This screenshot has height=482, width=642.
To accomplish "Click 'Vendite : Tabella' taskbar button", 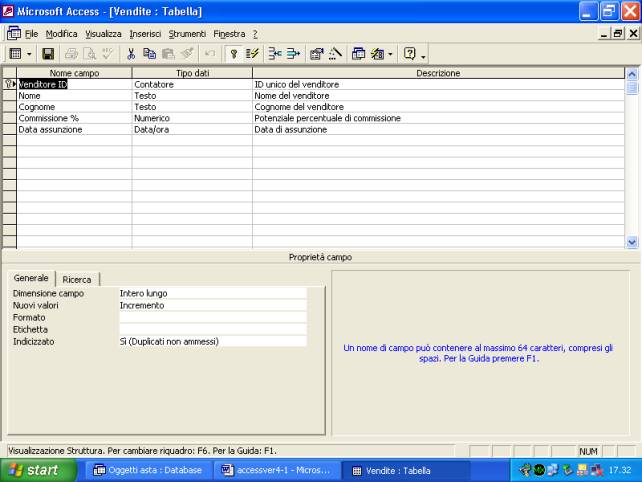I will click(x=405, y=470).
